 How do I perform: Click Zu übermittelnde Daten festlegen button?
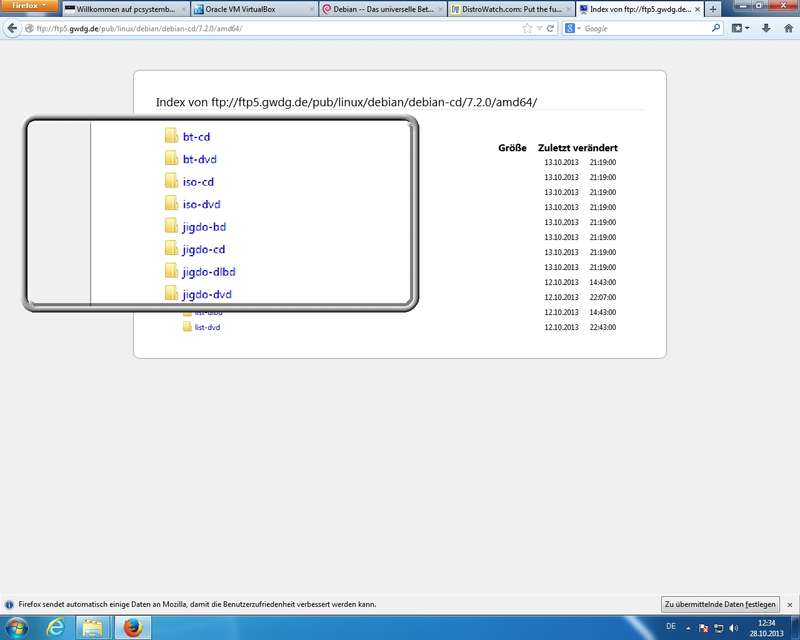coord(720,604)
